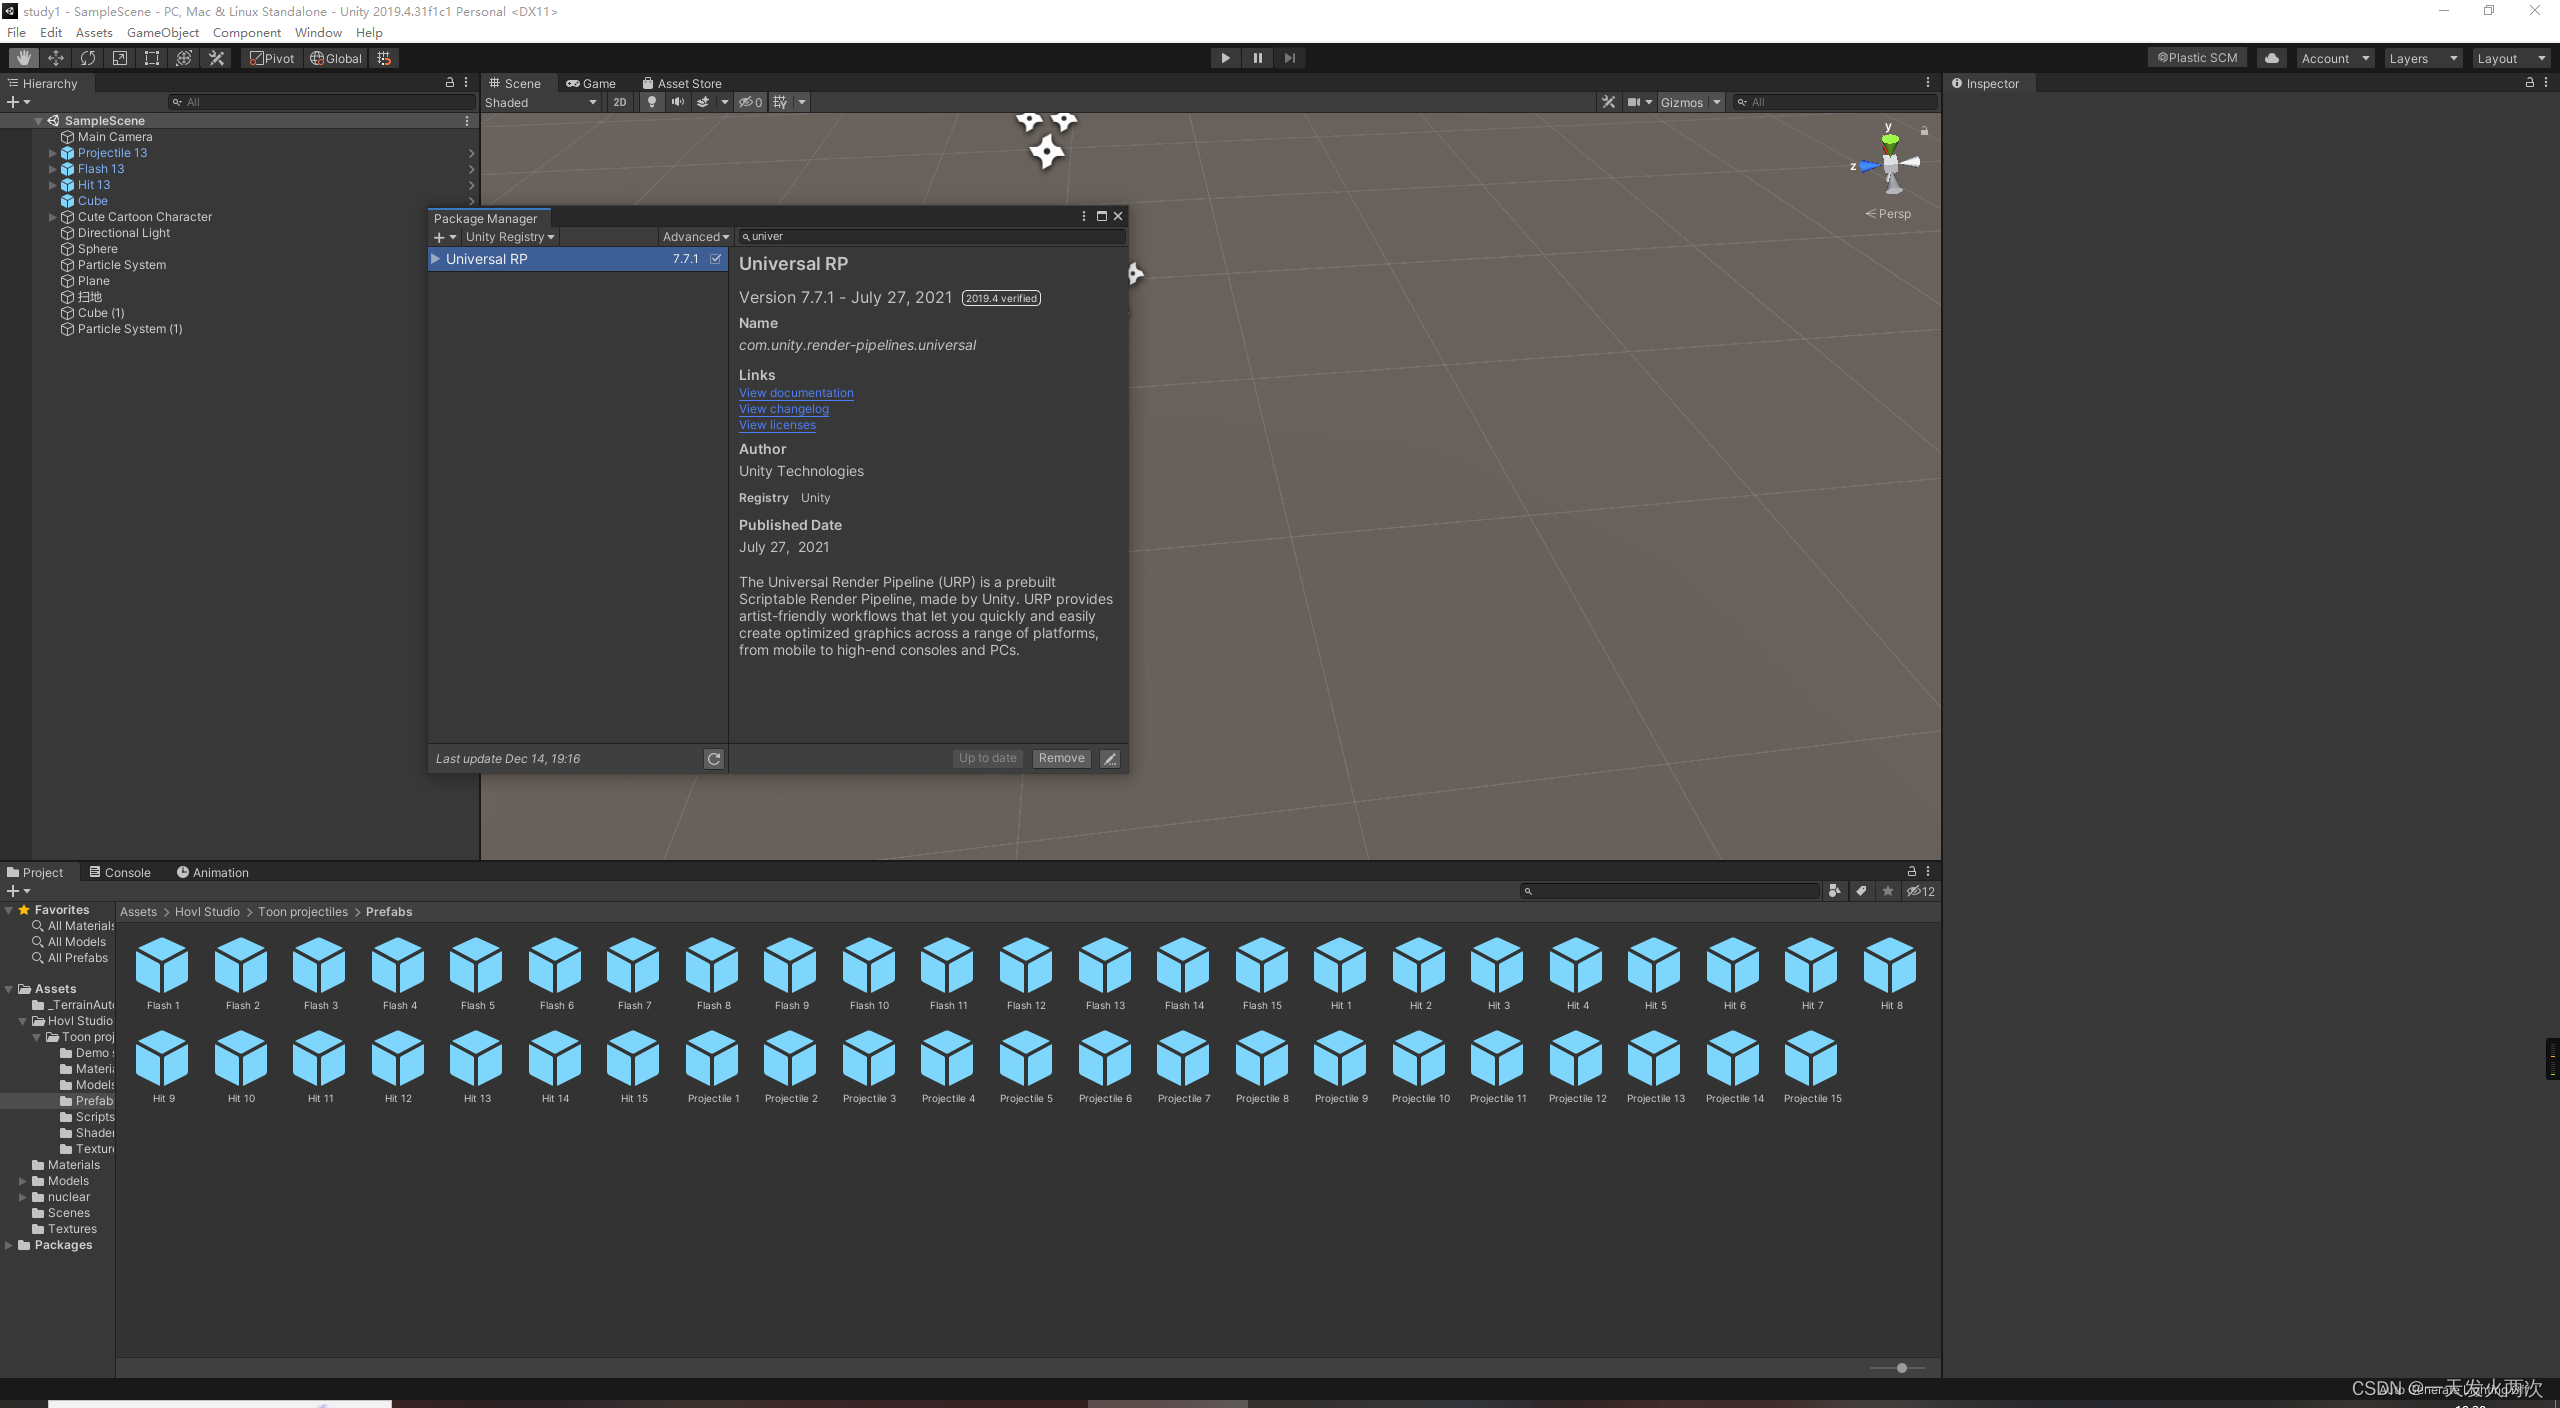The image size is (2560, 1408).
Task: Select the Scale tool
Action: click(120, 58)
